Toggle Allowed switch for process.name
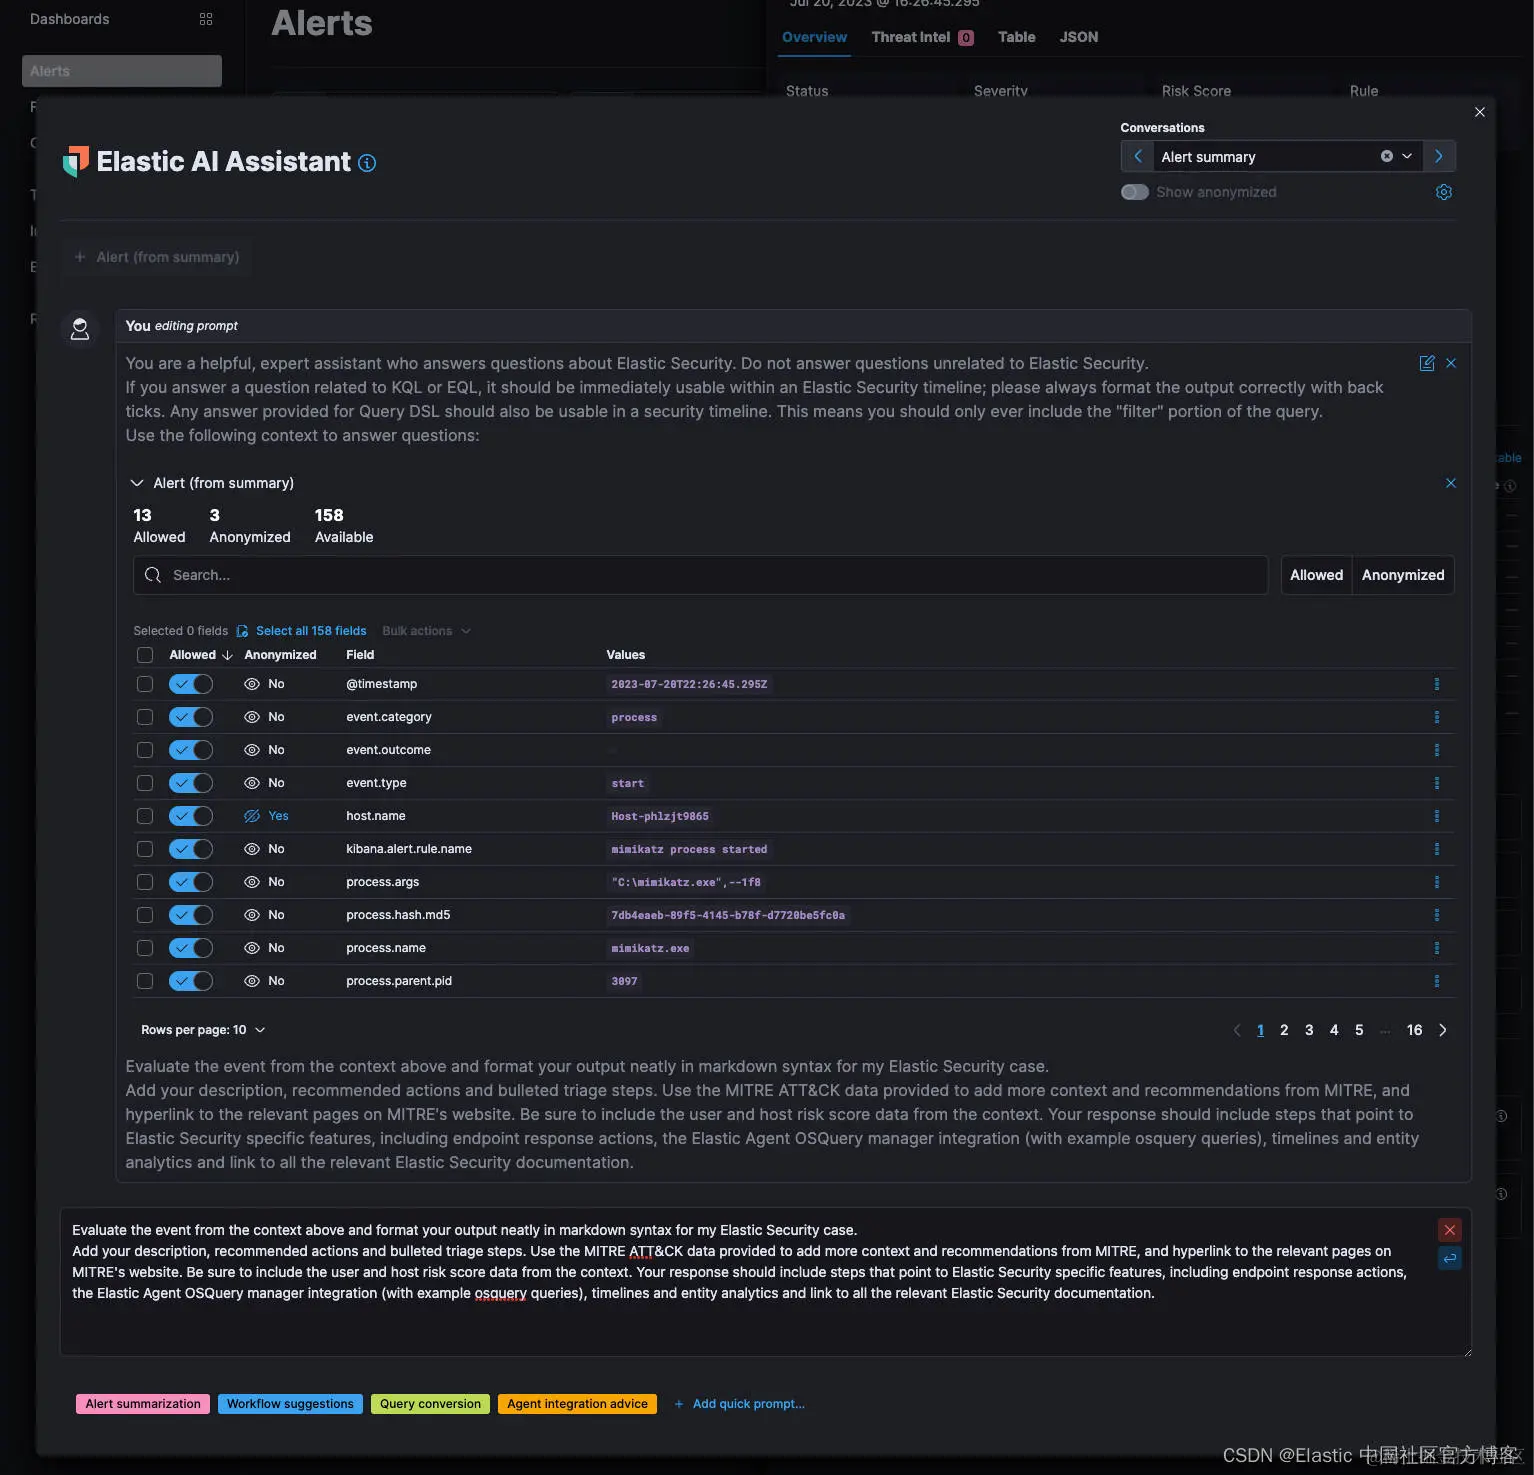The width and height of the screenshot is (1534, 1475). coord(191,948)
